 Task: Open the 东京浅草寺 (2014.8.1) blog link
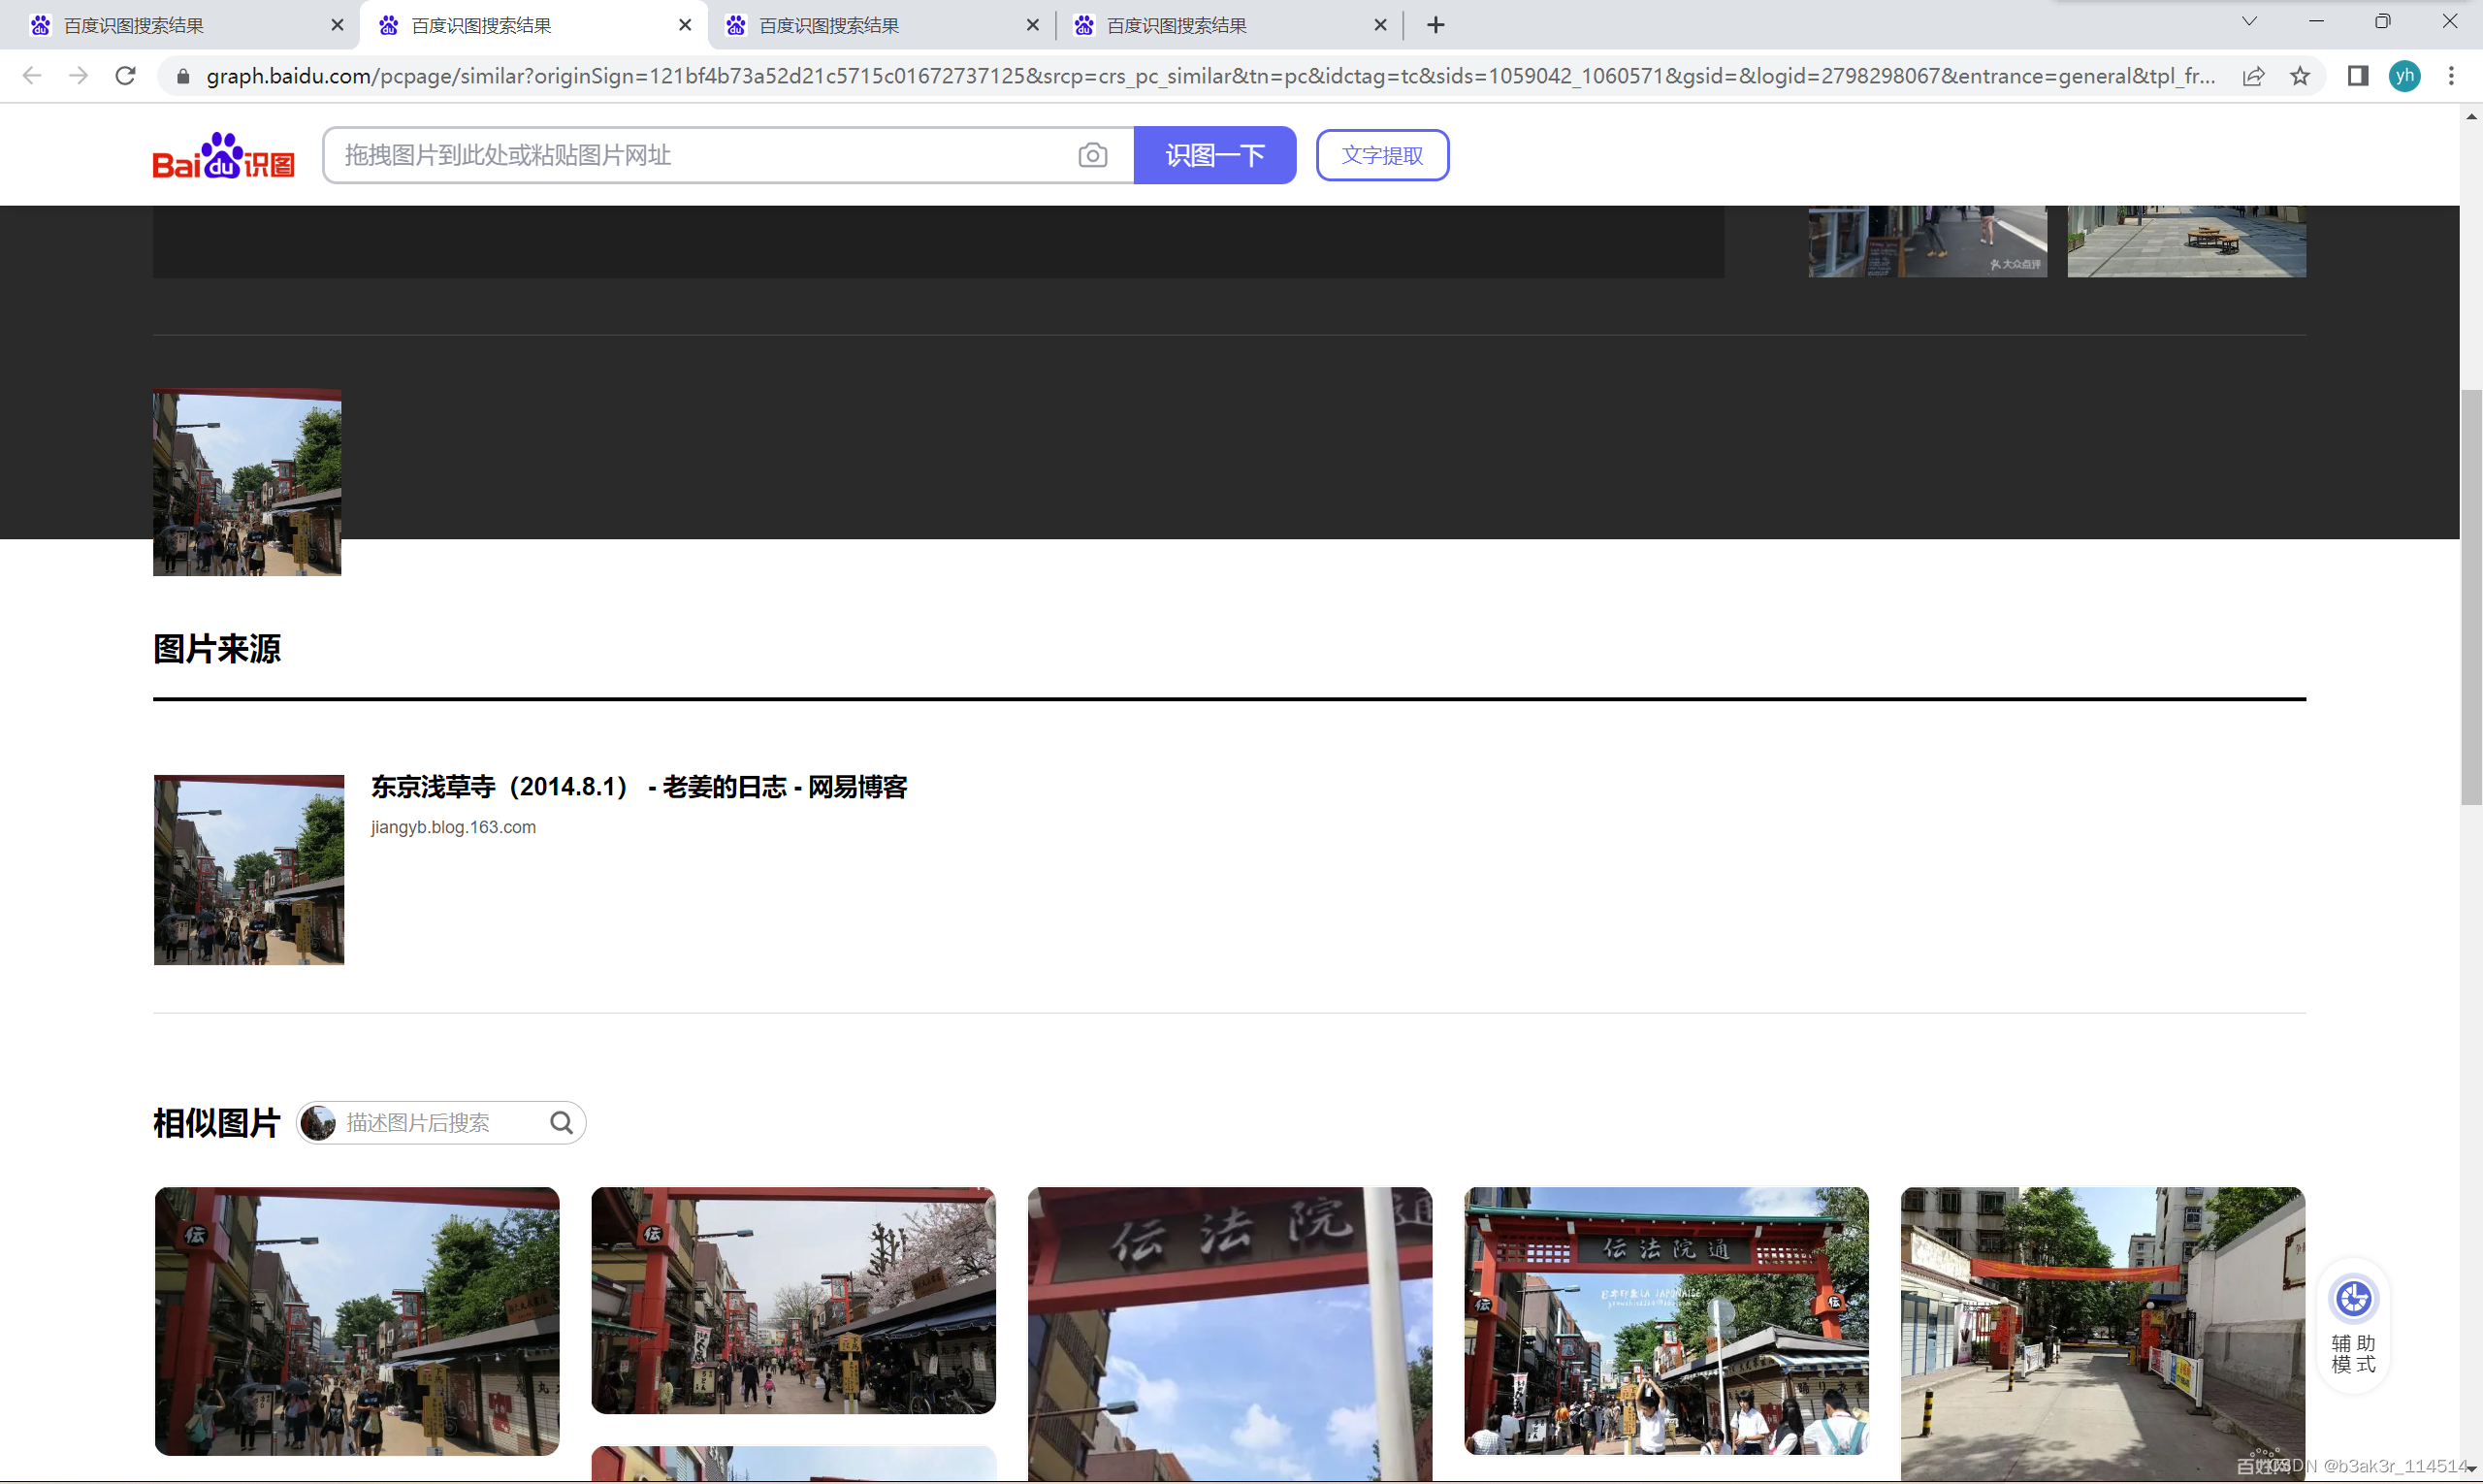(638, 787)
